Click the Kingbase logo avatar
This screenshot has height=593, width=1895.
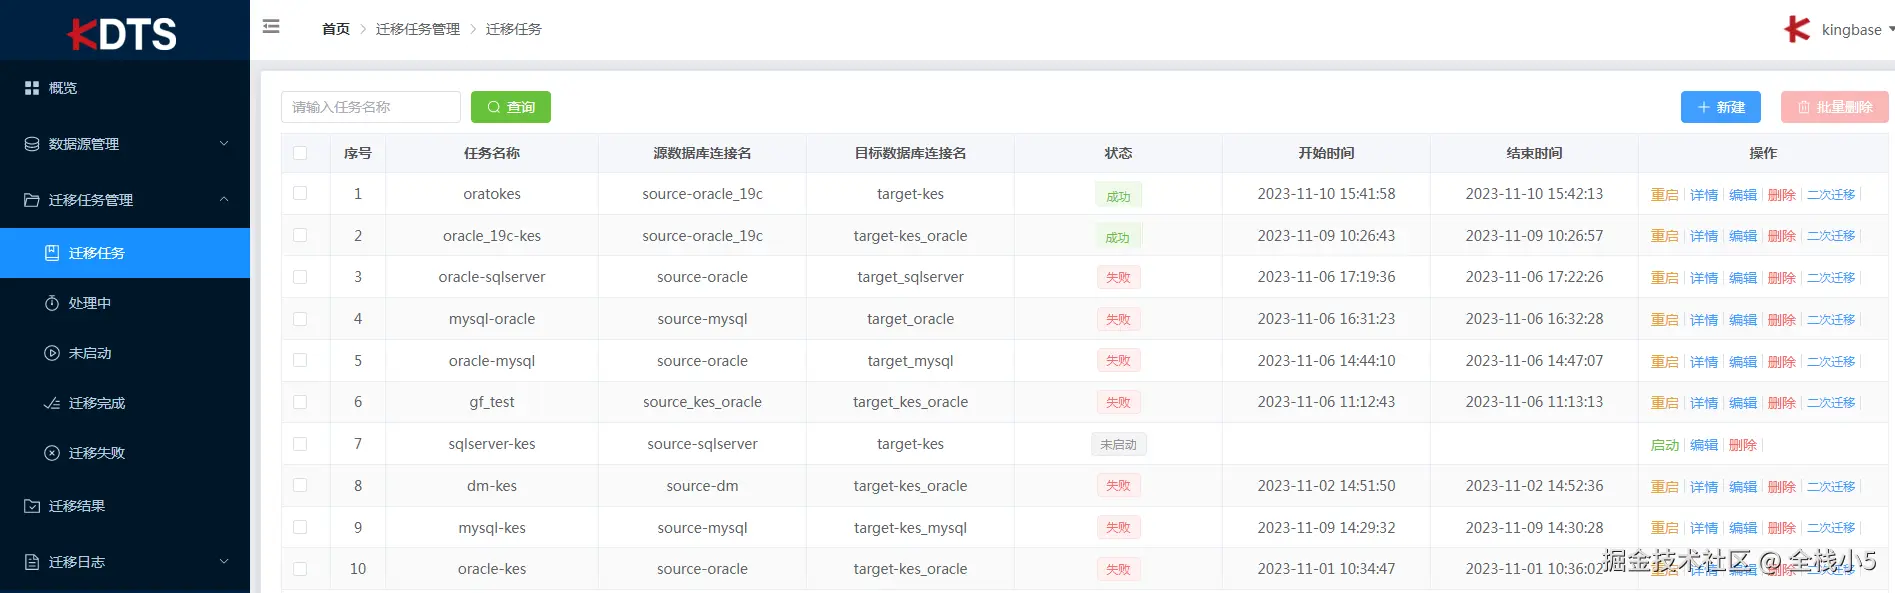coord(1797,29)
